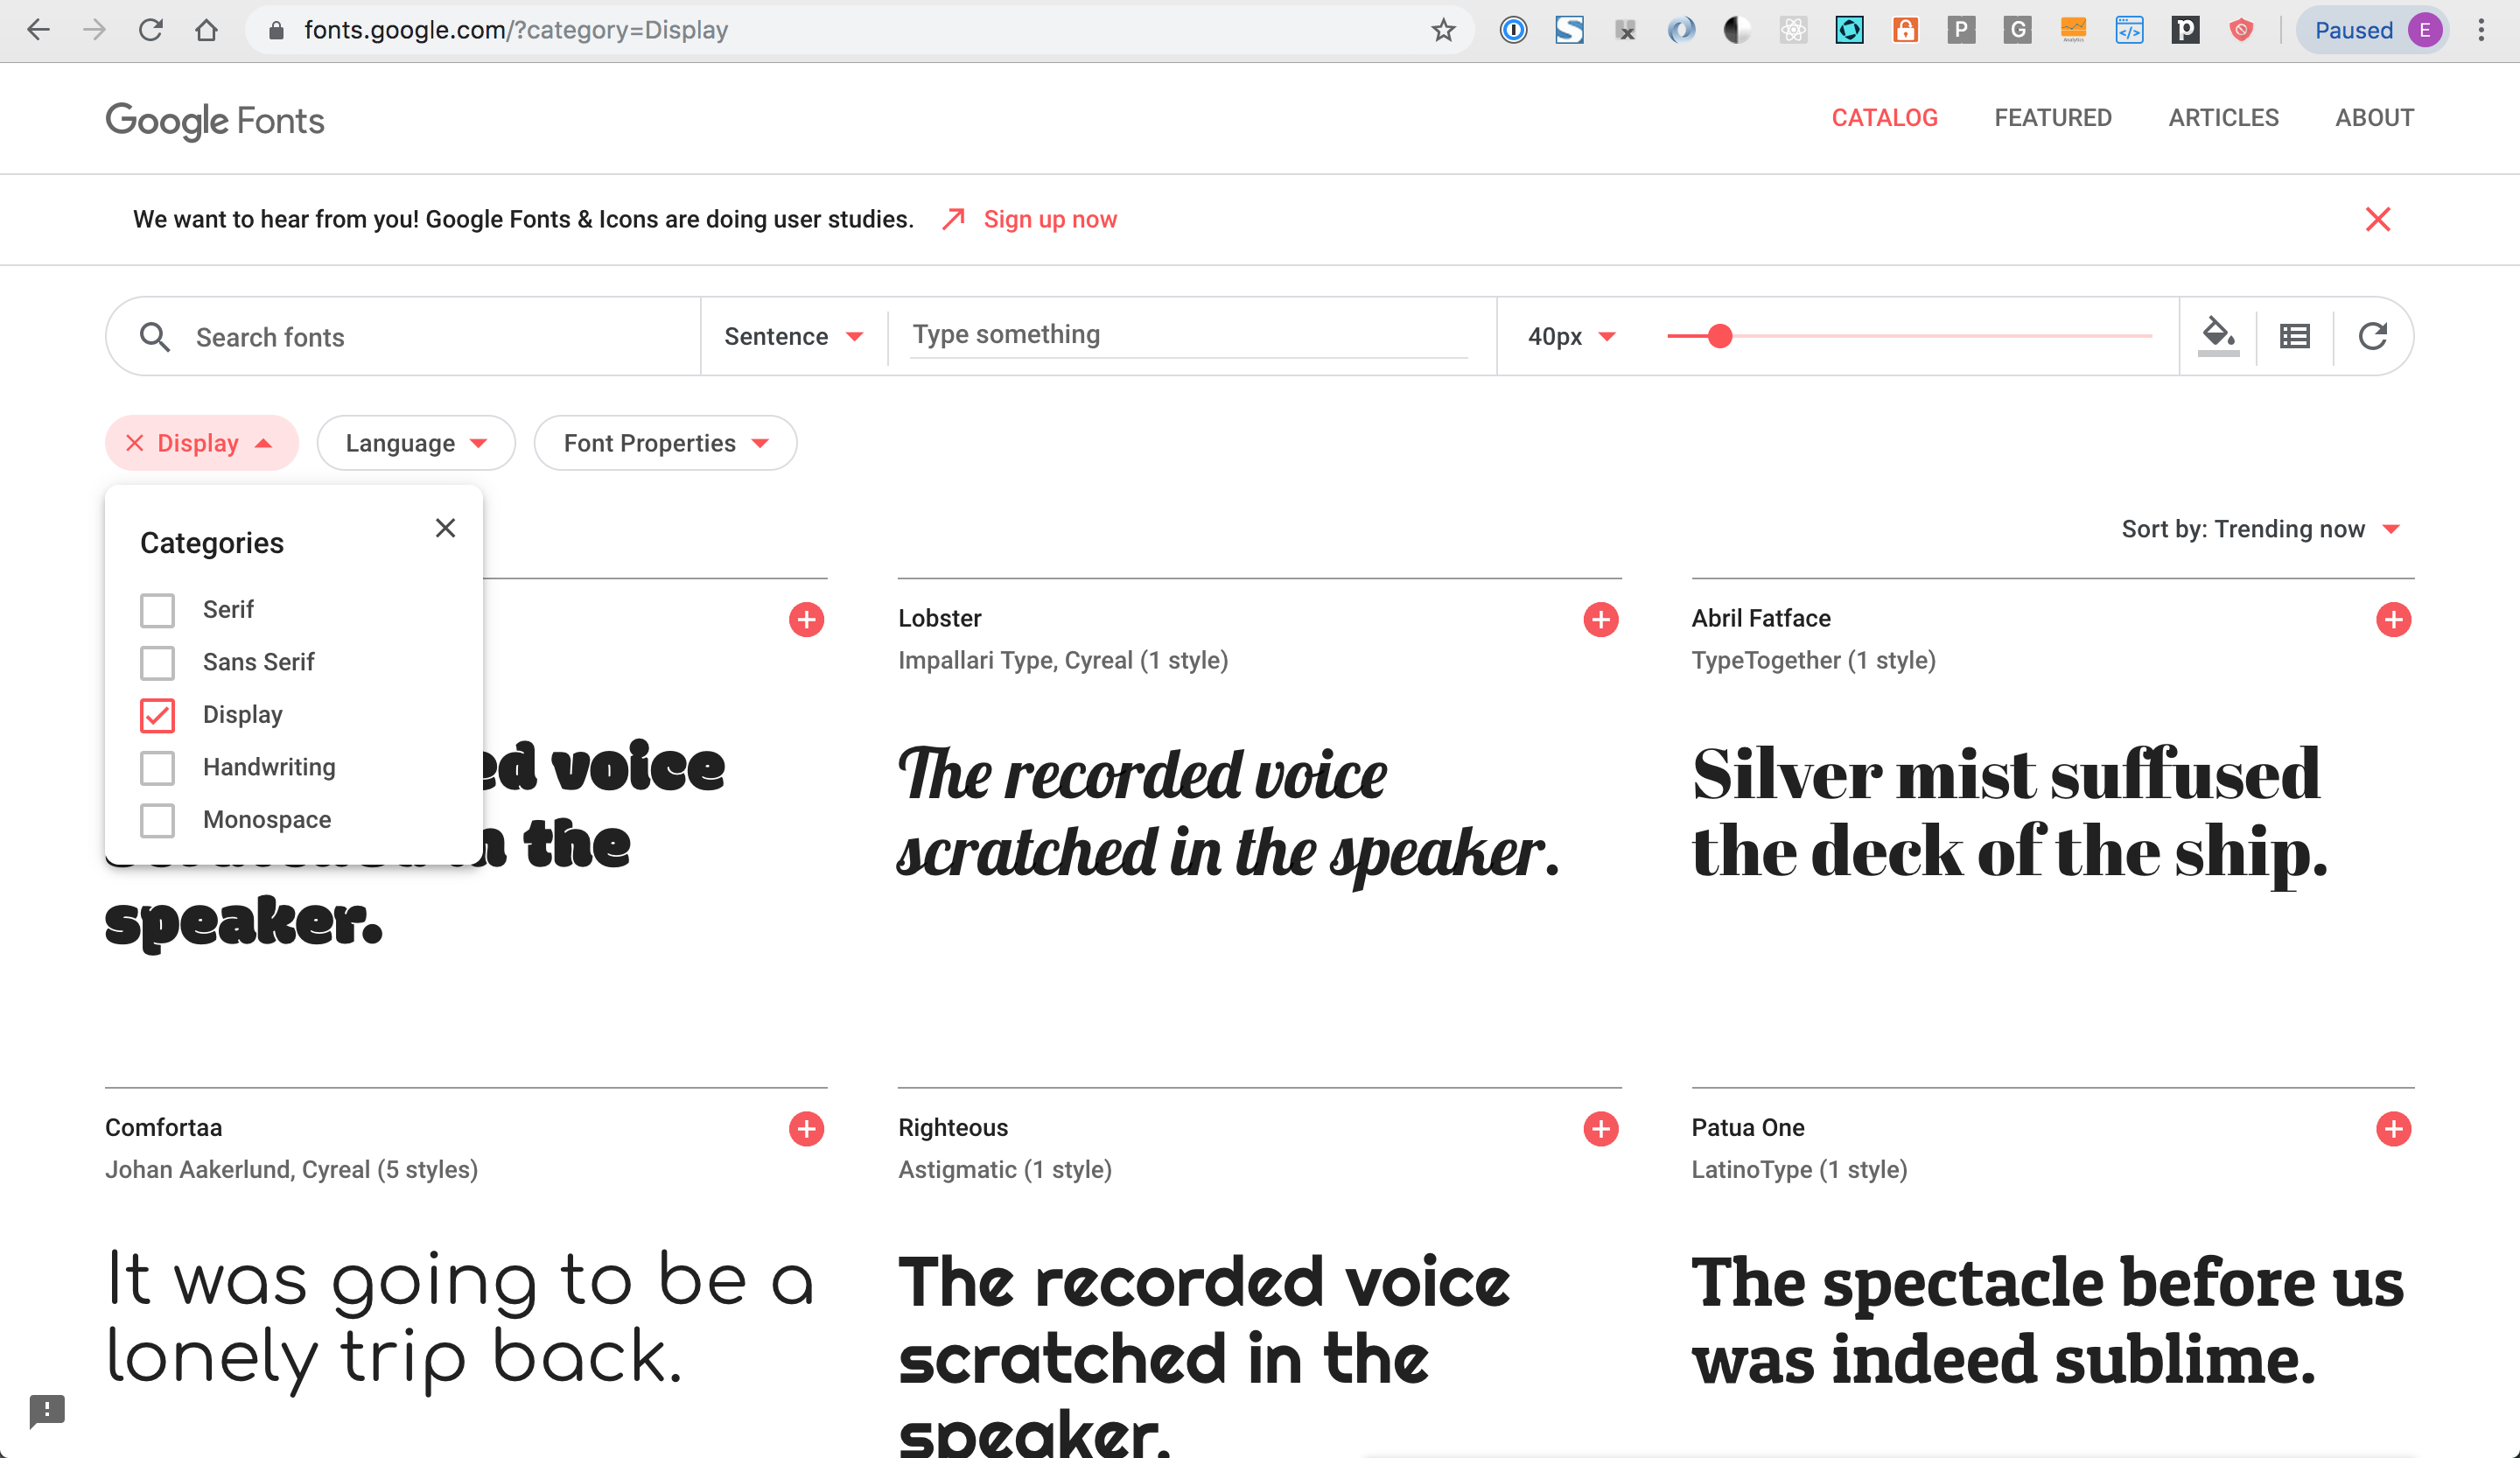Check the Serif category checkbox
This screenshot has height=1458, width=2520.
point(157,610)
